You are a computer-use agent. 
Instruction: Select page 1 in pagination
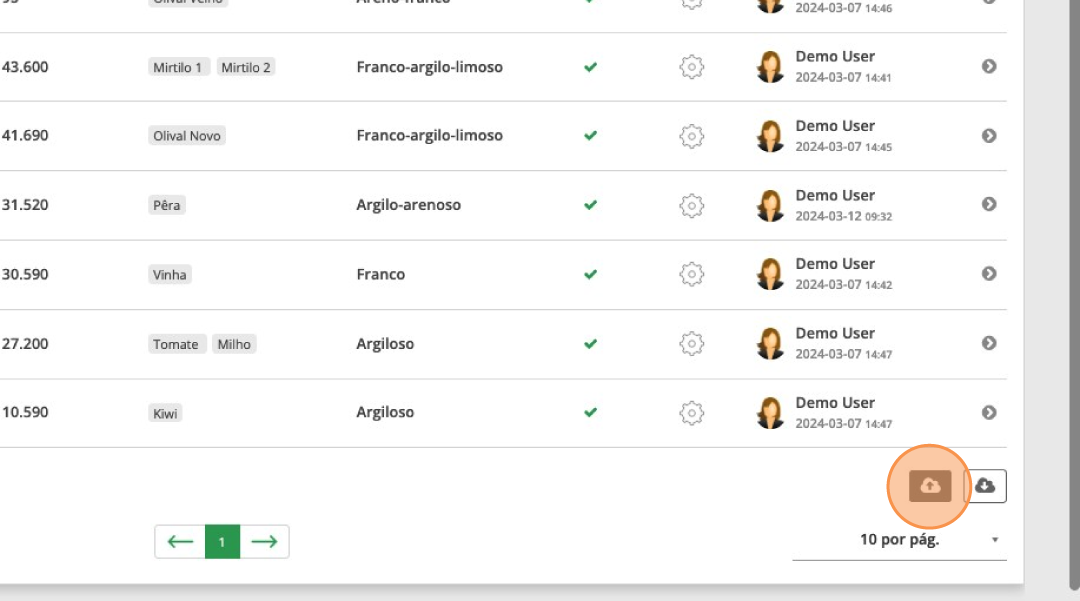point(222,541)
